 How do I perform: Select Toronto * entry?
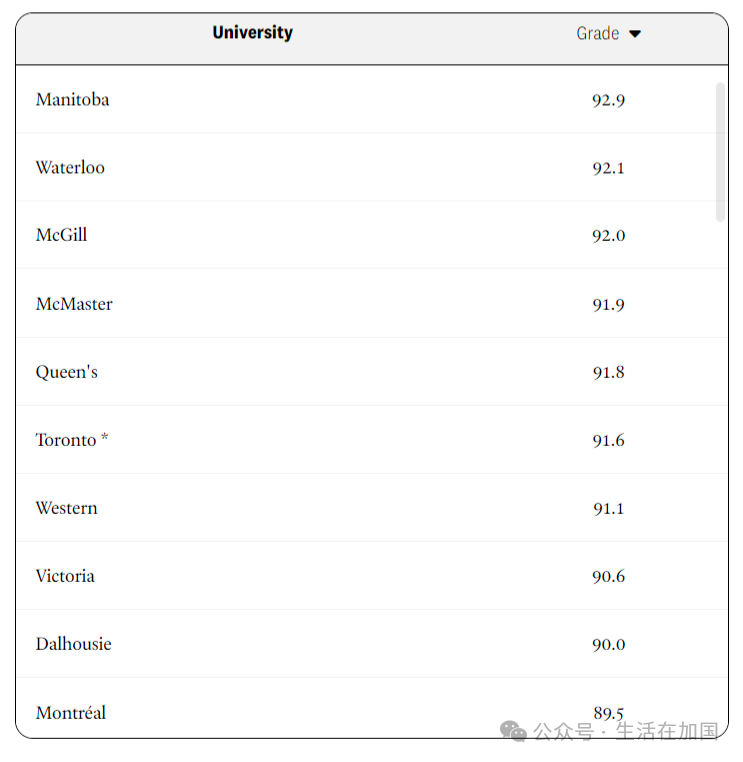coord(72,440)
